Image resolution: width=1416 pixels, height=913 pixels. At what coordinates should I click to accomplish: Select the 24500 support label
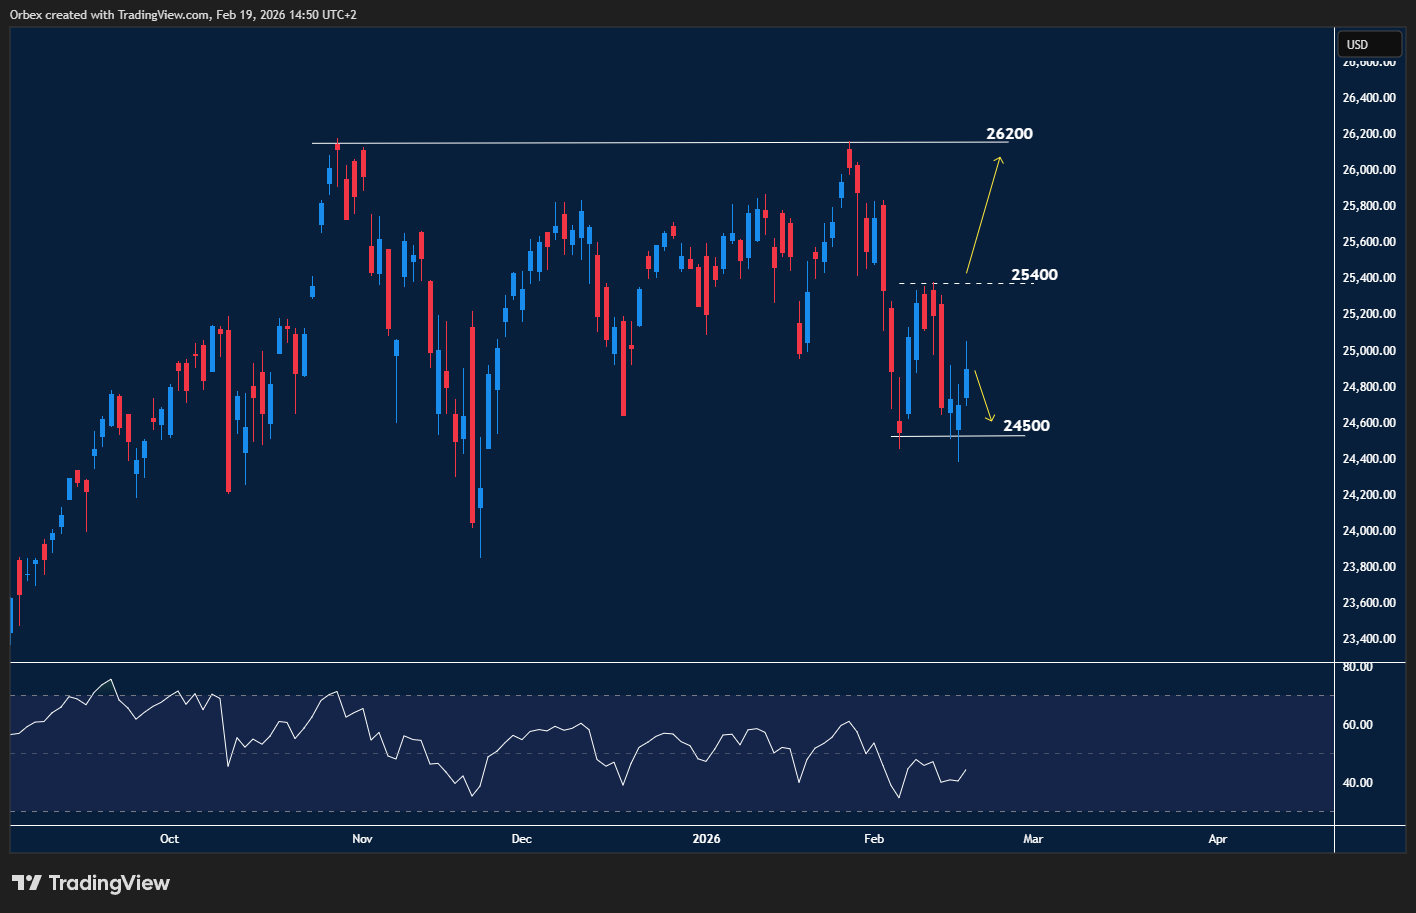[1026, 426]
